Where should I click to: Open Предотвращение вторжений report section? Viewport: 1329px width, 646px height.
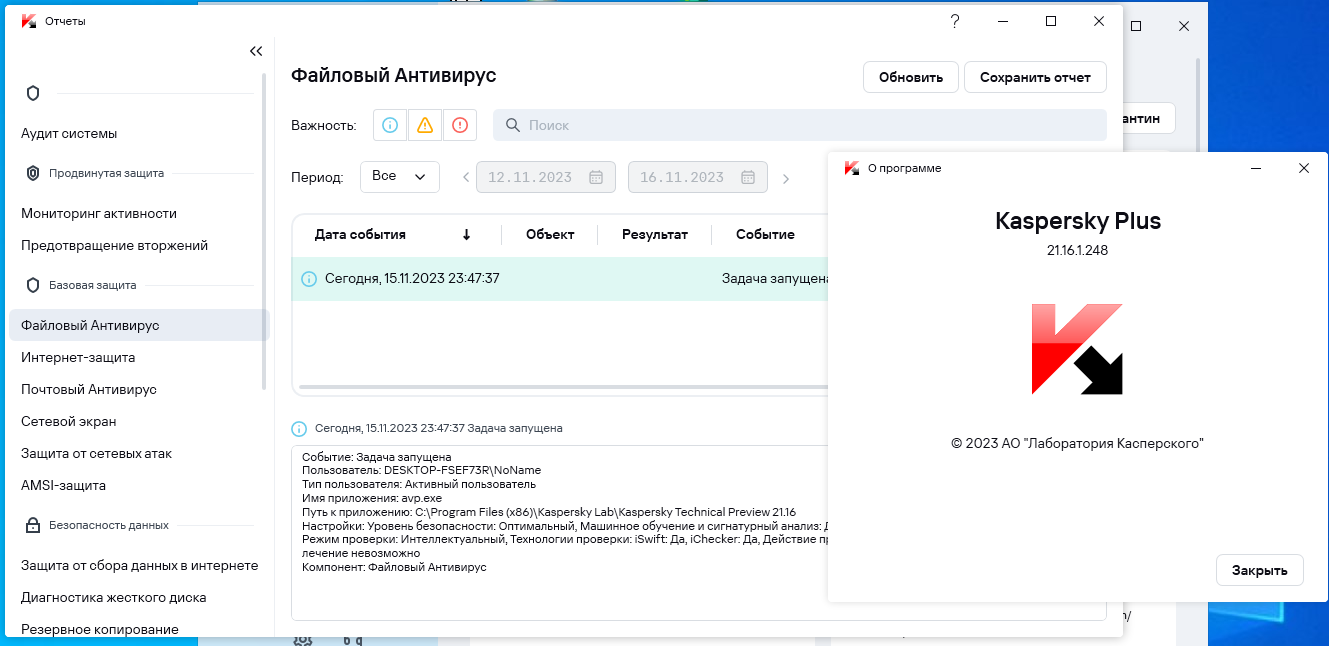pos(114,245)
